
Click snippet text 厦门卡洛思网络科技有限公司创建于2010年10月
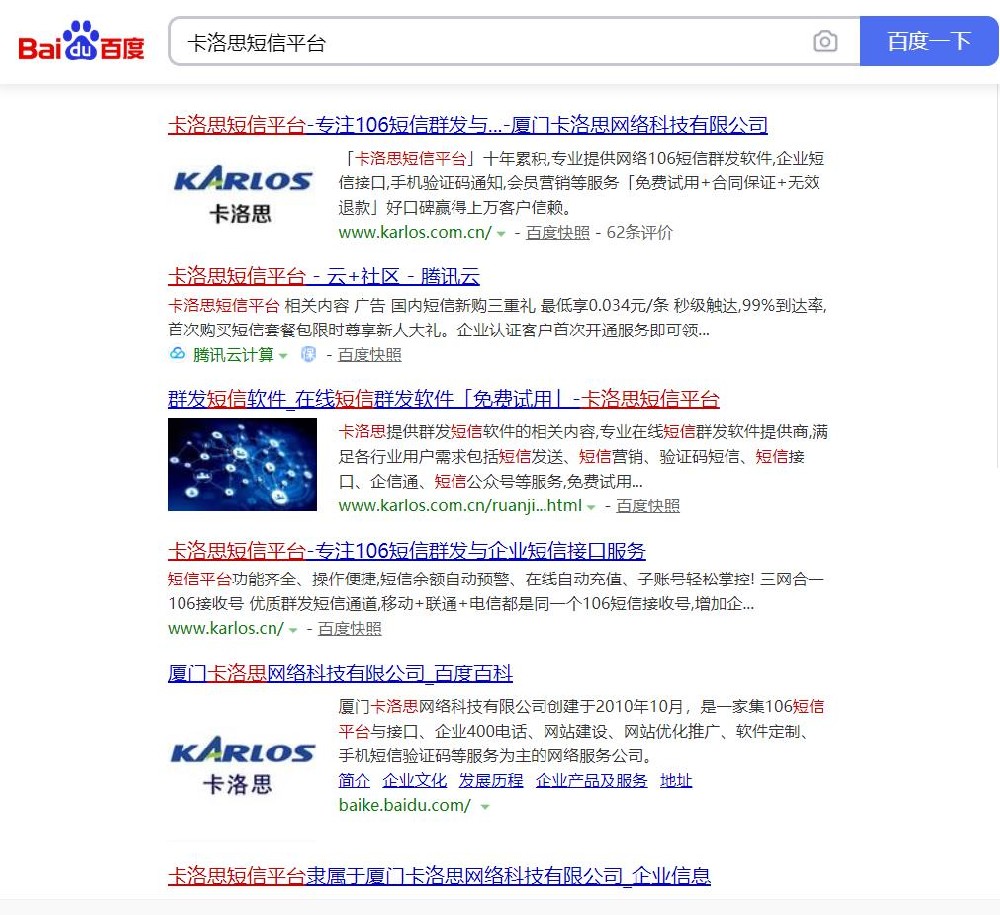click(x=511, y=706)
